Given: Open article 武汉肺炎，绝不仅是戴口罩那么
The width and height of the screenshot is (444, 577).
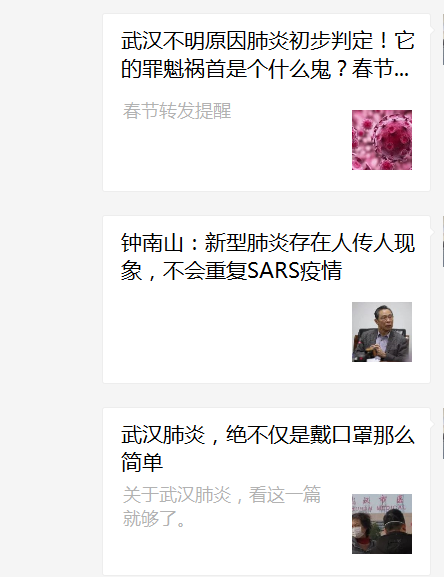Looking at the screenshot, I should coord(268,448).
